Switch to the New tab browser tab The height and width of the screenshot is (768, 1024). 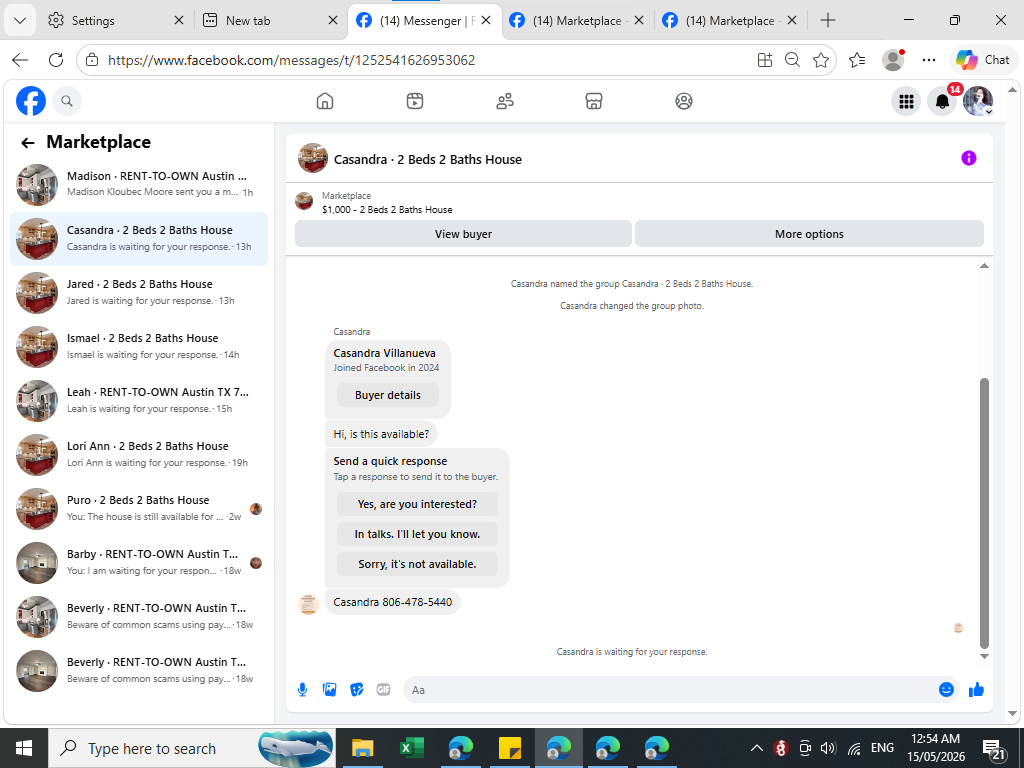click(x=270, y=21)
